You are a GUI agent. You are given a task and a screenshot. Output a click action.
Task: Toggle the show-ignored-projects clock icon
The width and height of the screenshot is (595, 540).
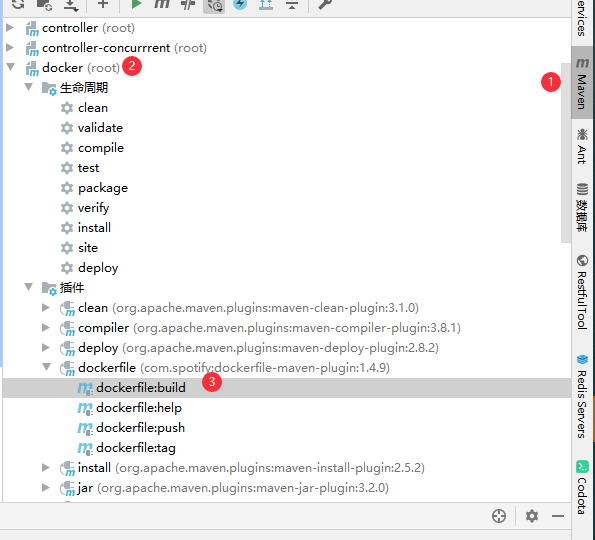point(214,5)
